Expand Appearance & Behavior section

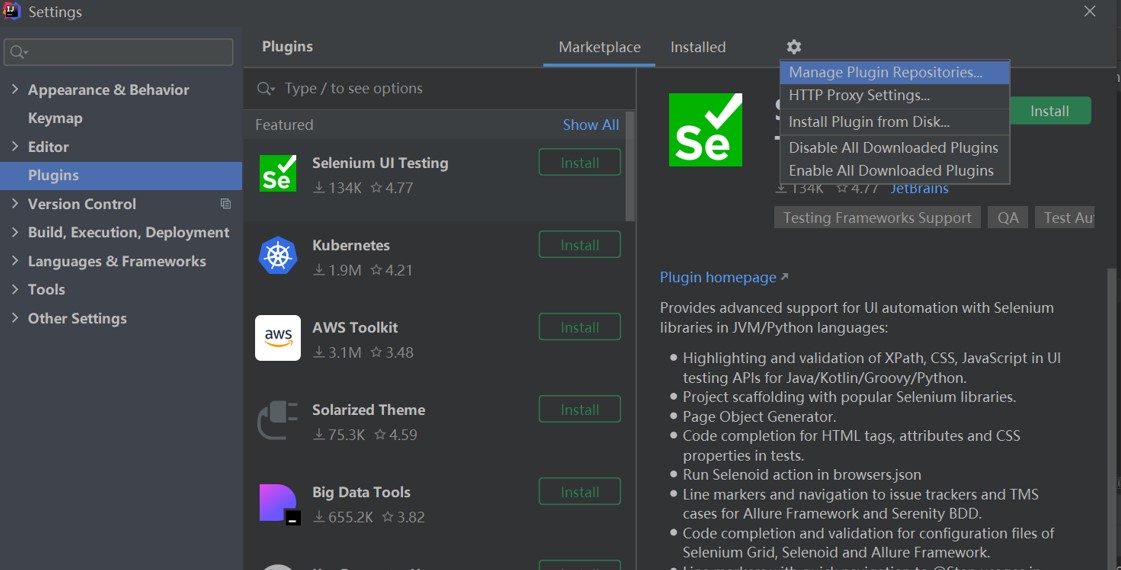click(x=15, y=89)
